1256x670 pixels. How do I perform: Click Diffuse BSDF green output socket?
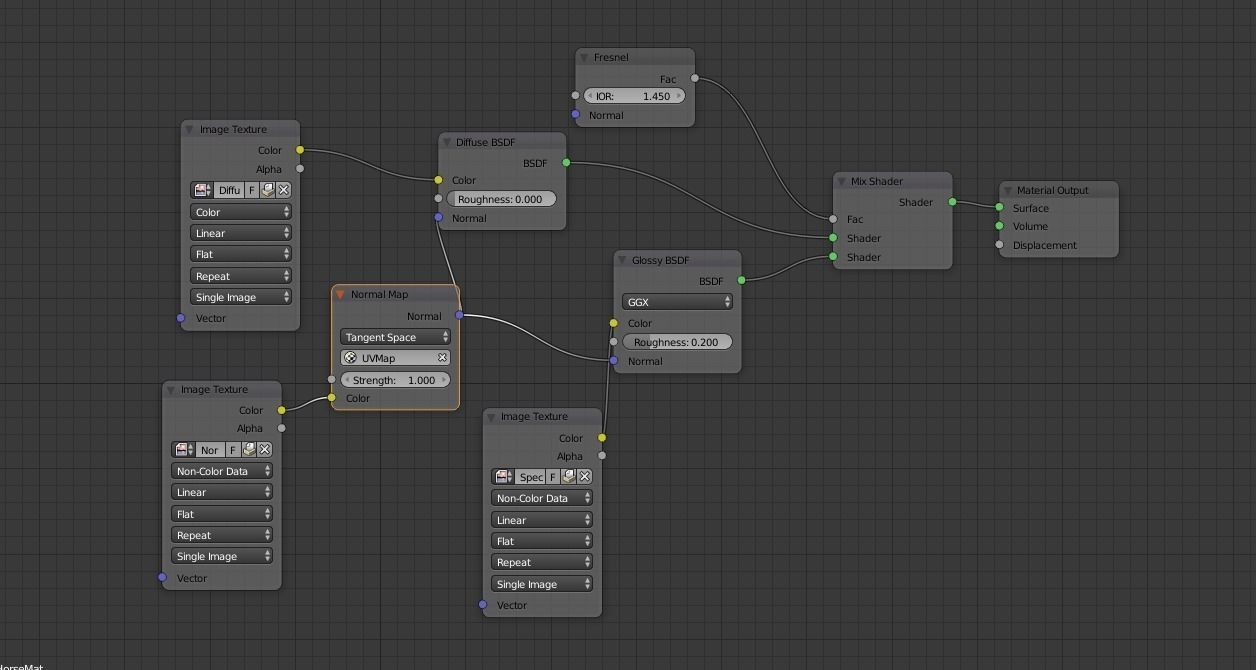coord(566,162)
